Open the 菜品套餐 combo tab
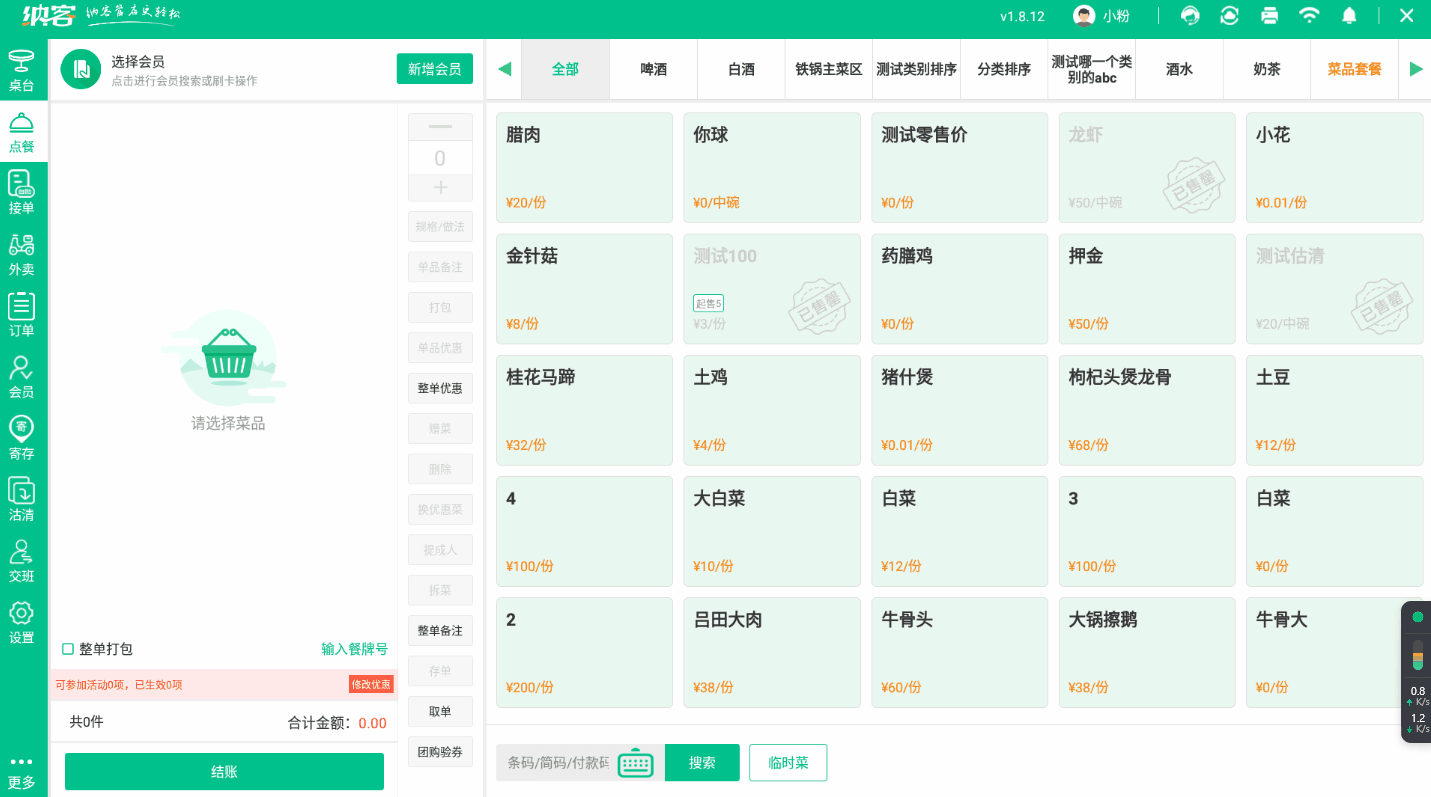The image size is (1431, 797). 1355,68
